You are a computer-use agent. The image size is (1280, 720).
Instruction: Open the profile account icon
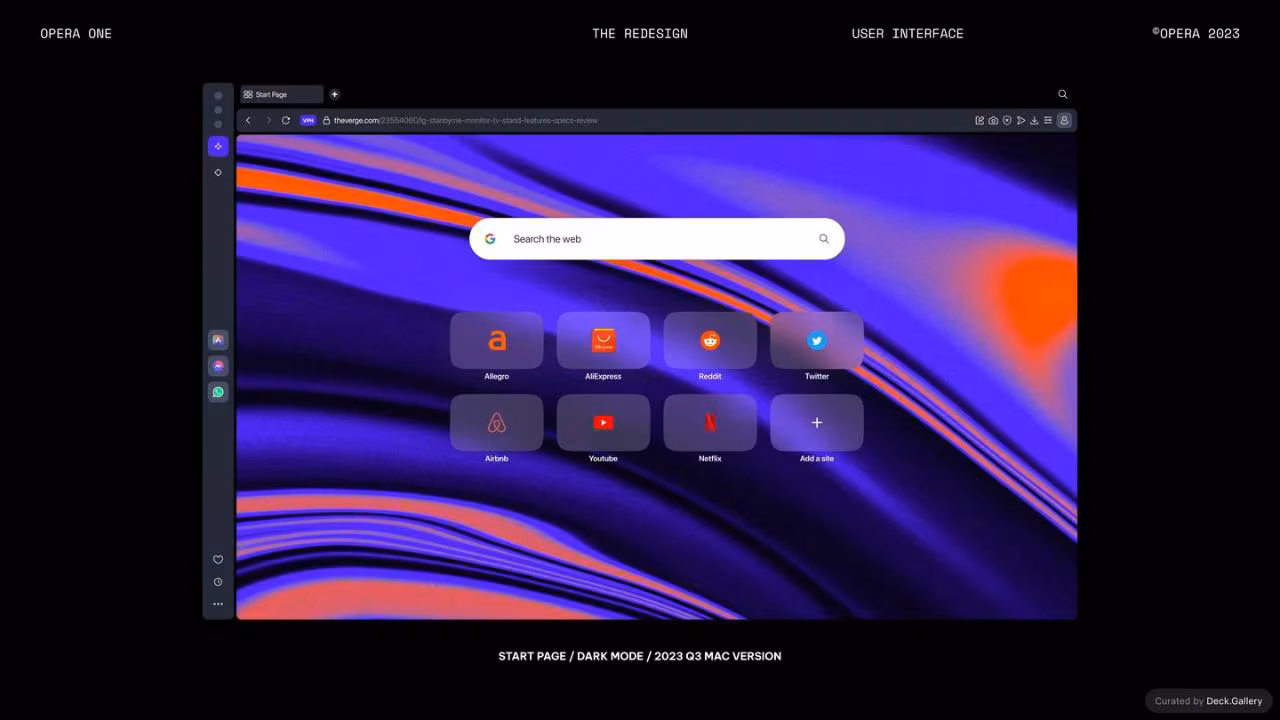click(1064, 120)
